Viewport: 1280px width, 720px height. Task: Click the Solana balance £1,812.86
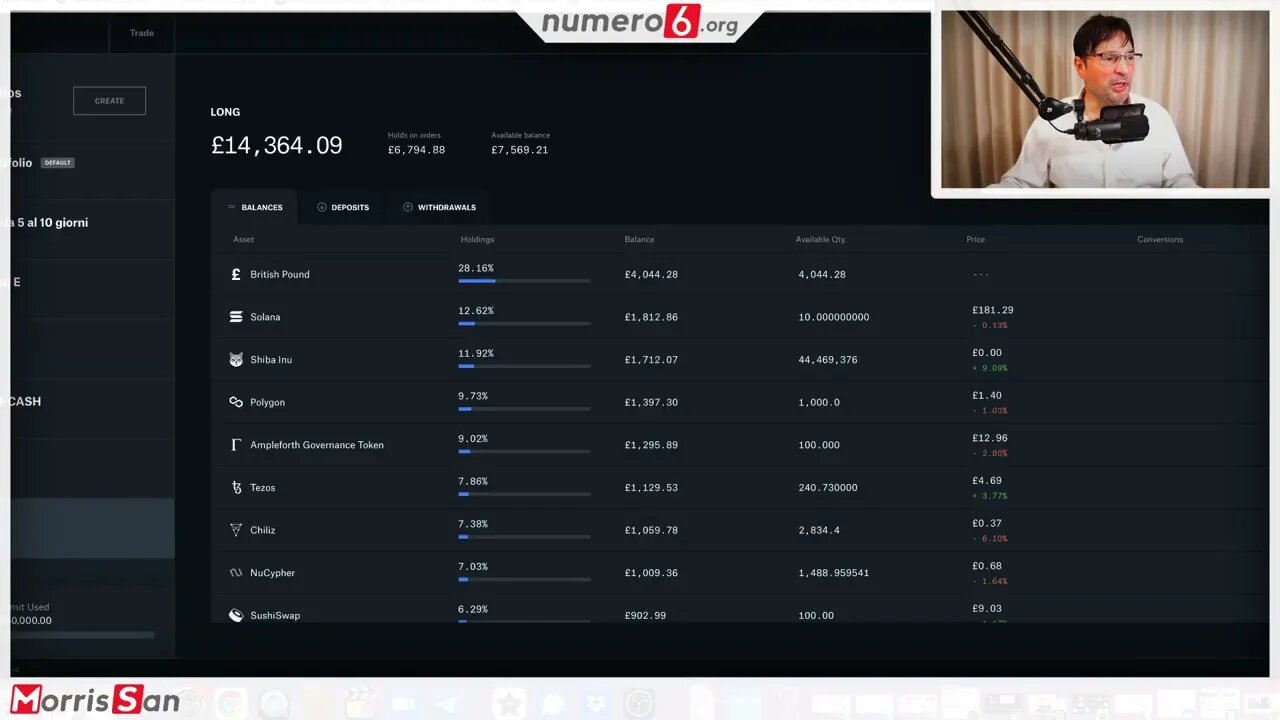point(651,317)
